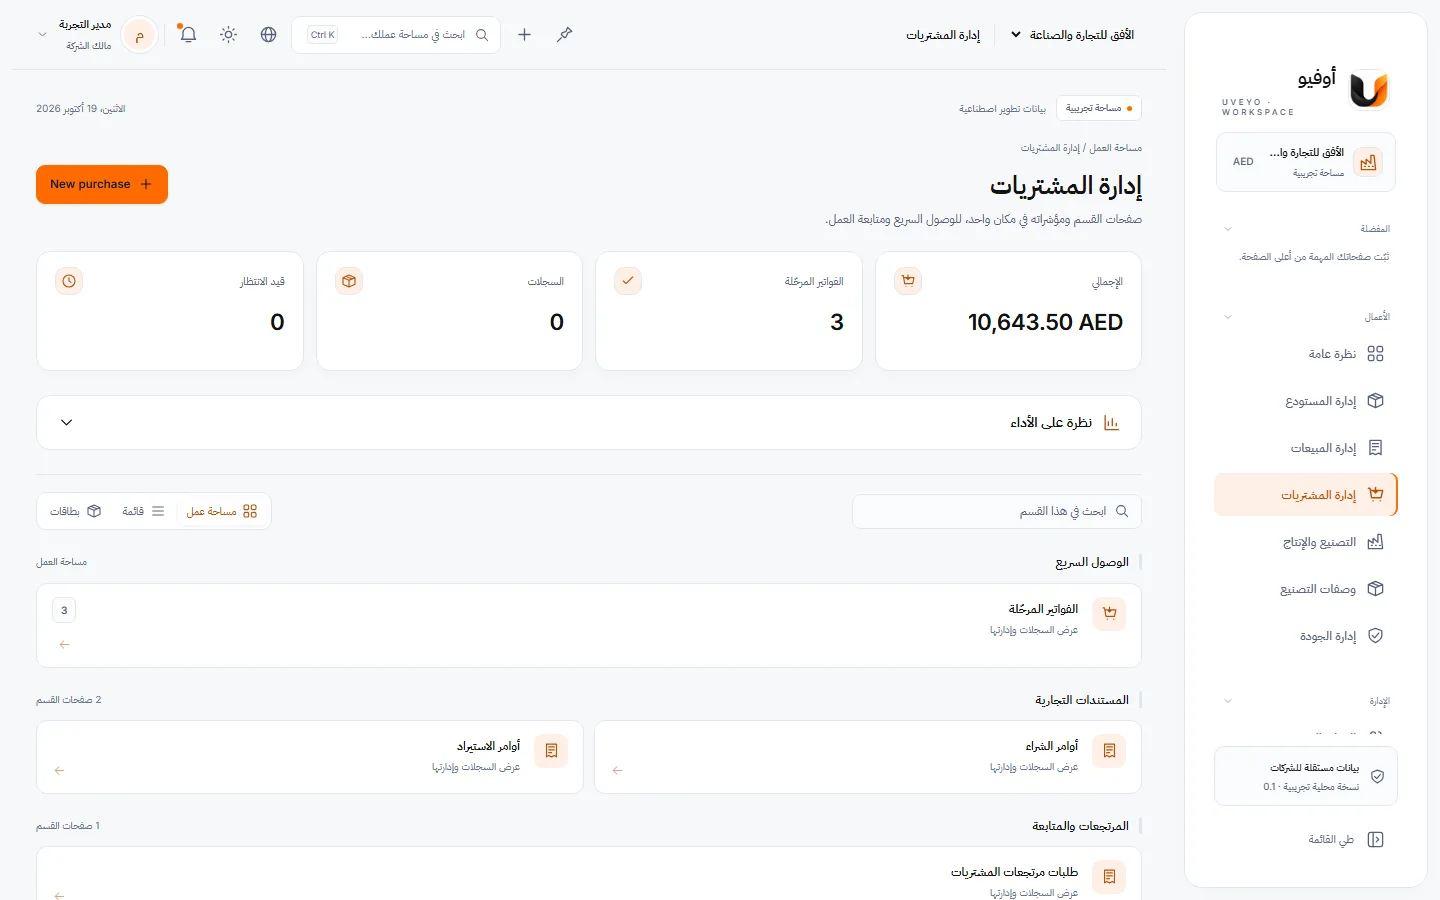Open the notifications bell

pos(188,35)
